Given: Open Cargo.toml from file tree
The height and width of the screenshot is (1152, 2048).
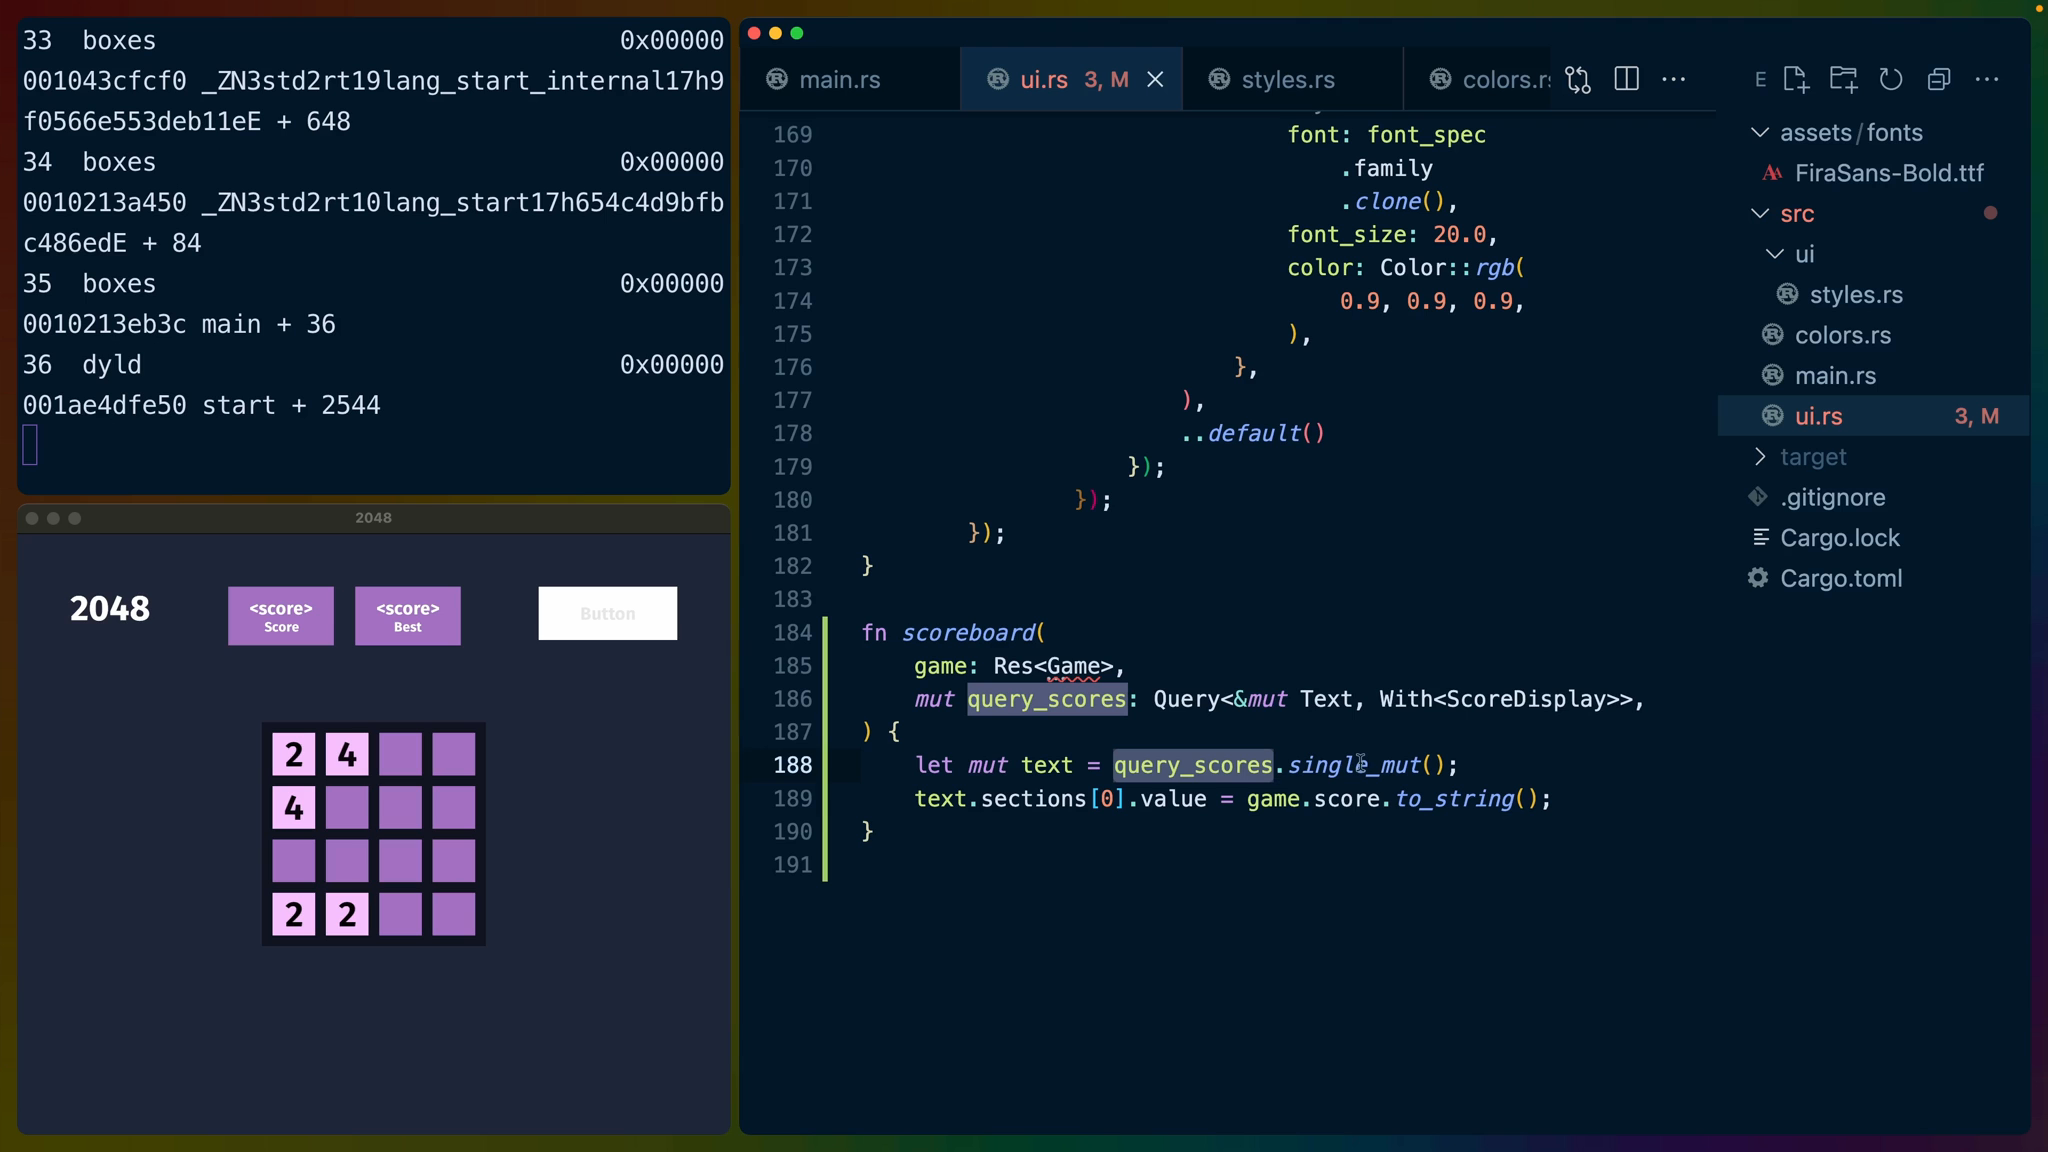Looking at the screenshot, I should click(x=1840, y=578).
